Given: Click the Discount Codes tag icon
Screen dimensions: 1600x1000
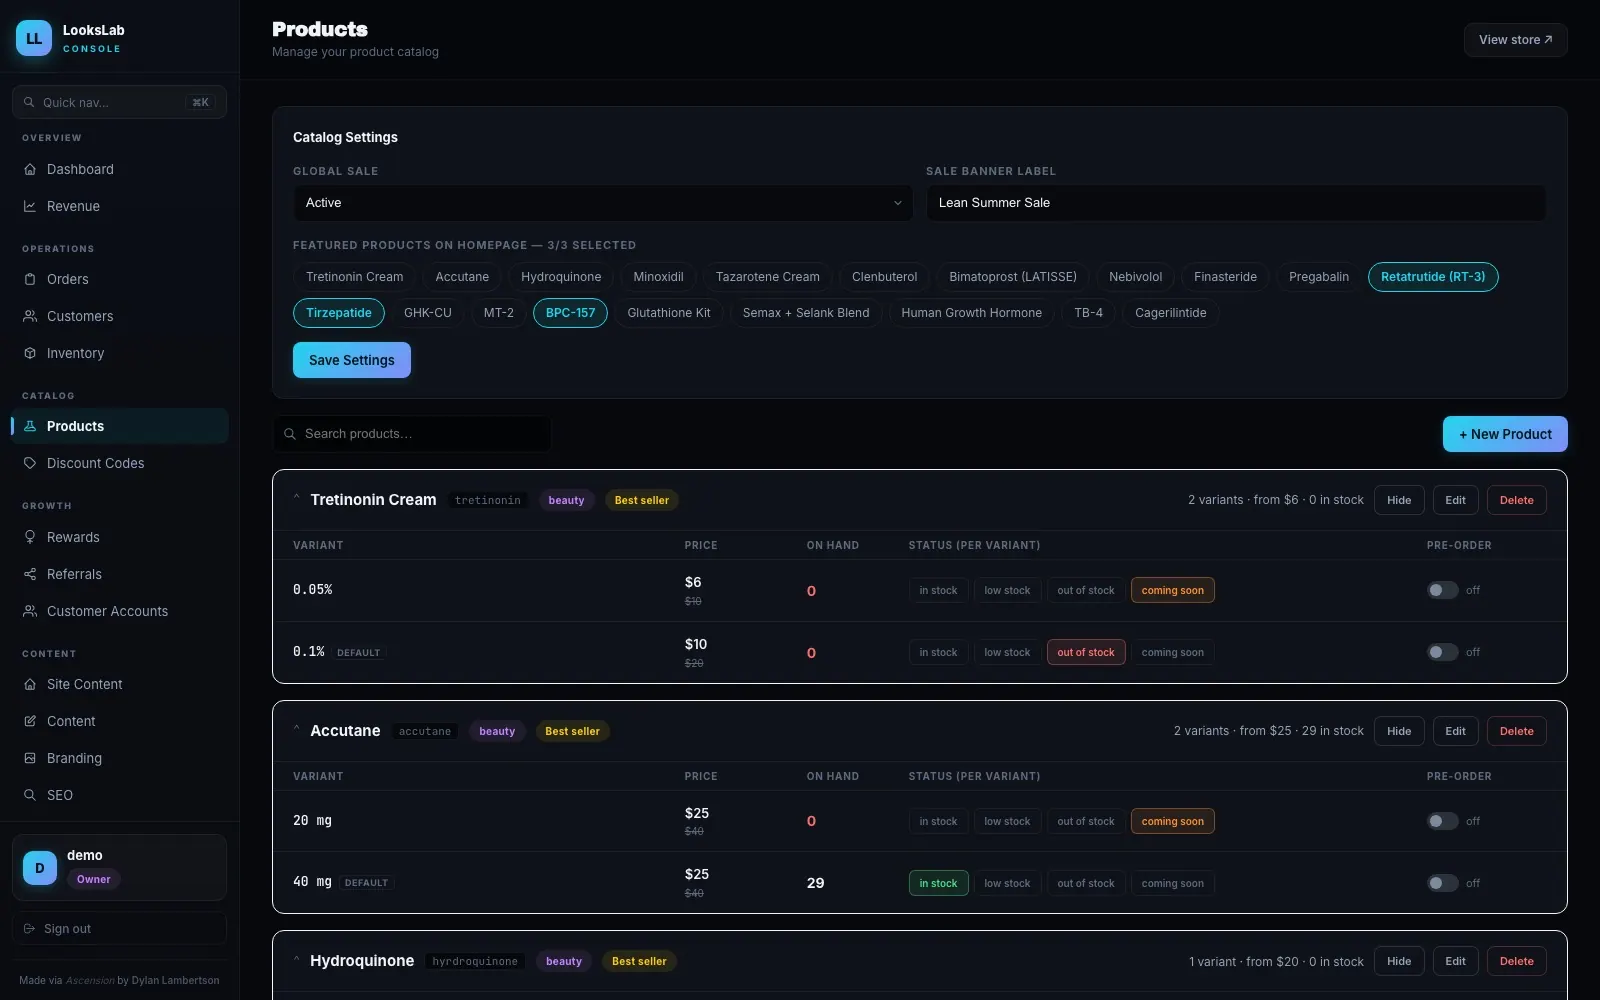Looking at the screenshot, I should (30, 463).
